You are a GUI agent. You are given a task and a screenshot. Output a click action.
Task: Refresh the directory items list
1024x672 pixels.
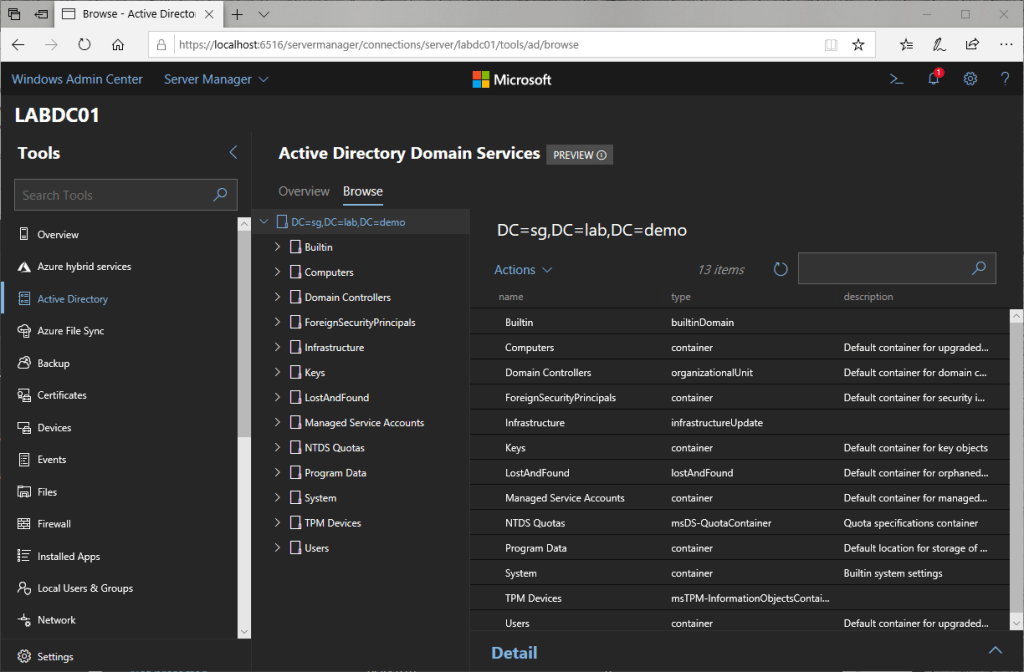pos(781,269)
